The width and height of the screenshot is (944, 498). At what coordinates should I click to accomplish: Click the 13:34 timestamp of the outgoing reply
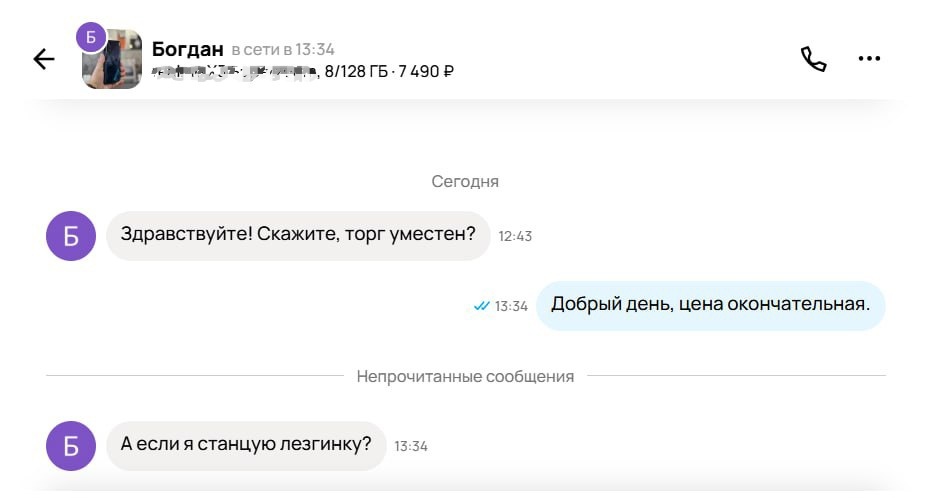point(511,306)
